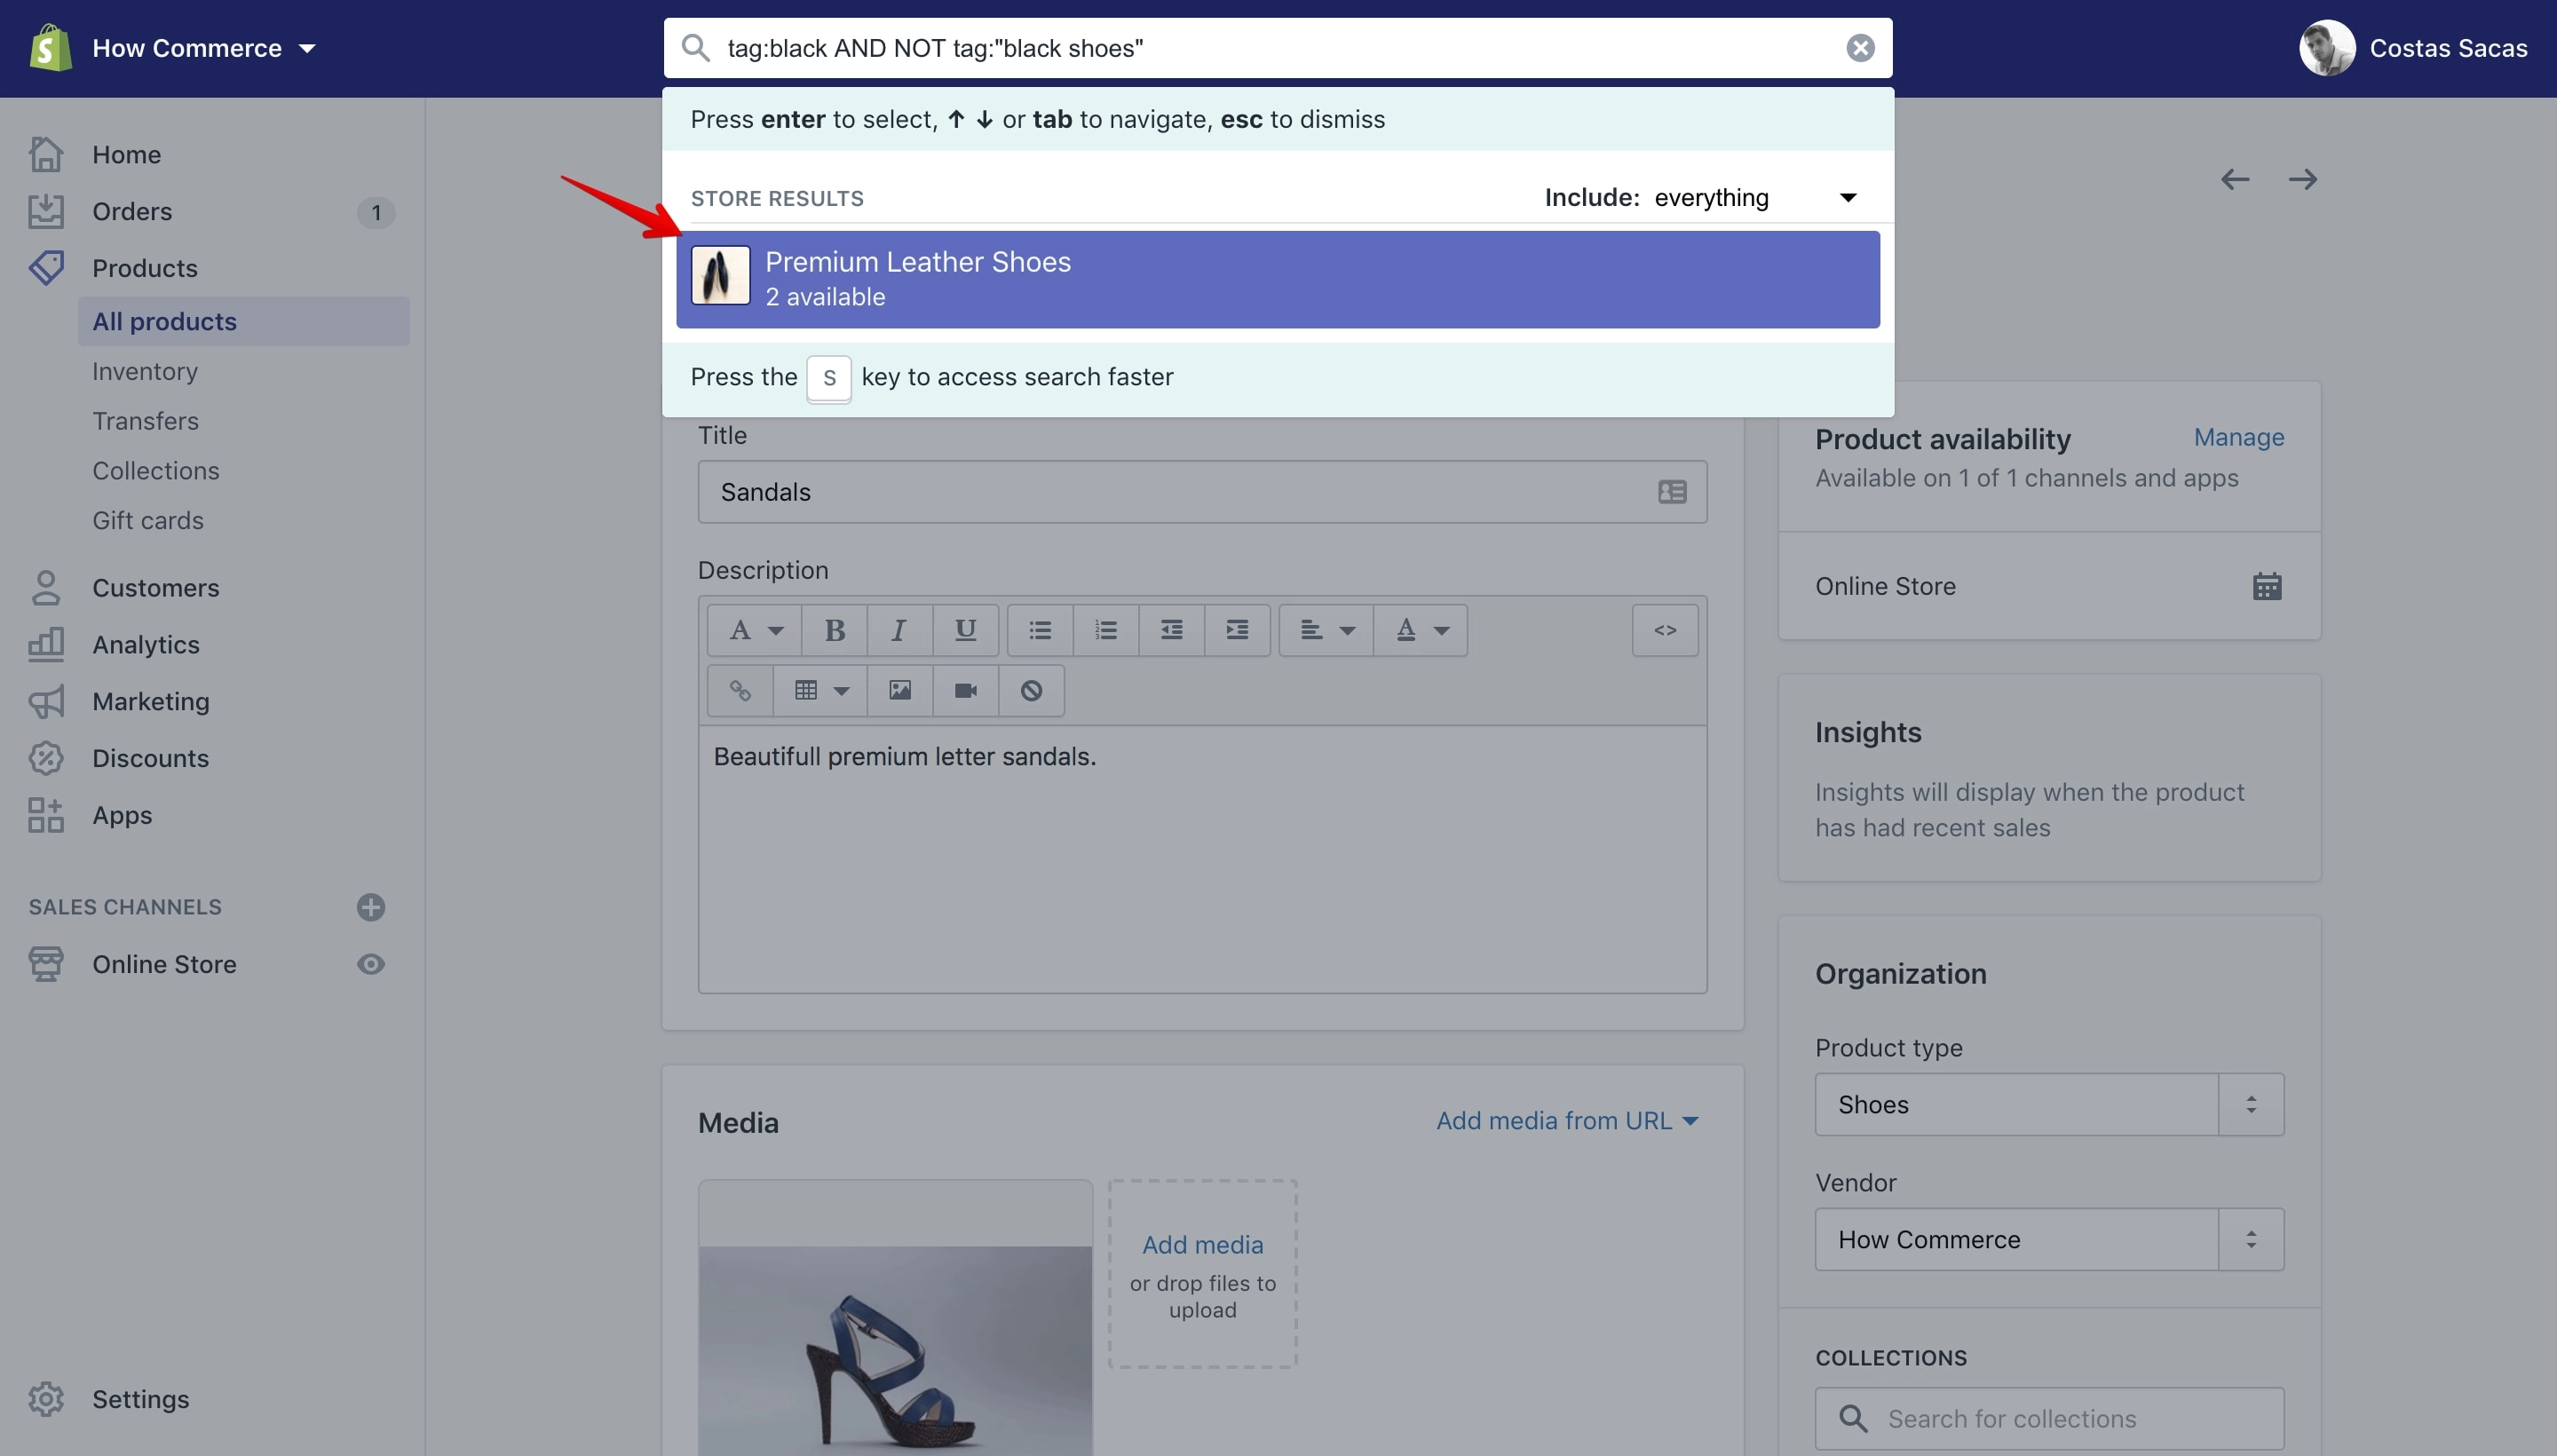Toggle italic formatting
2557x1456 pixels.
(x=899, y=630)
